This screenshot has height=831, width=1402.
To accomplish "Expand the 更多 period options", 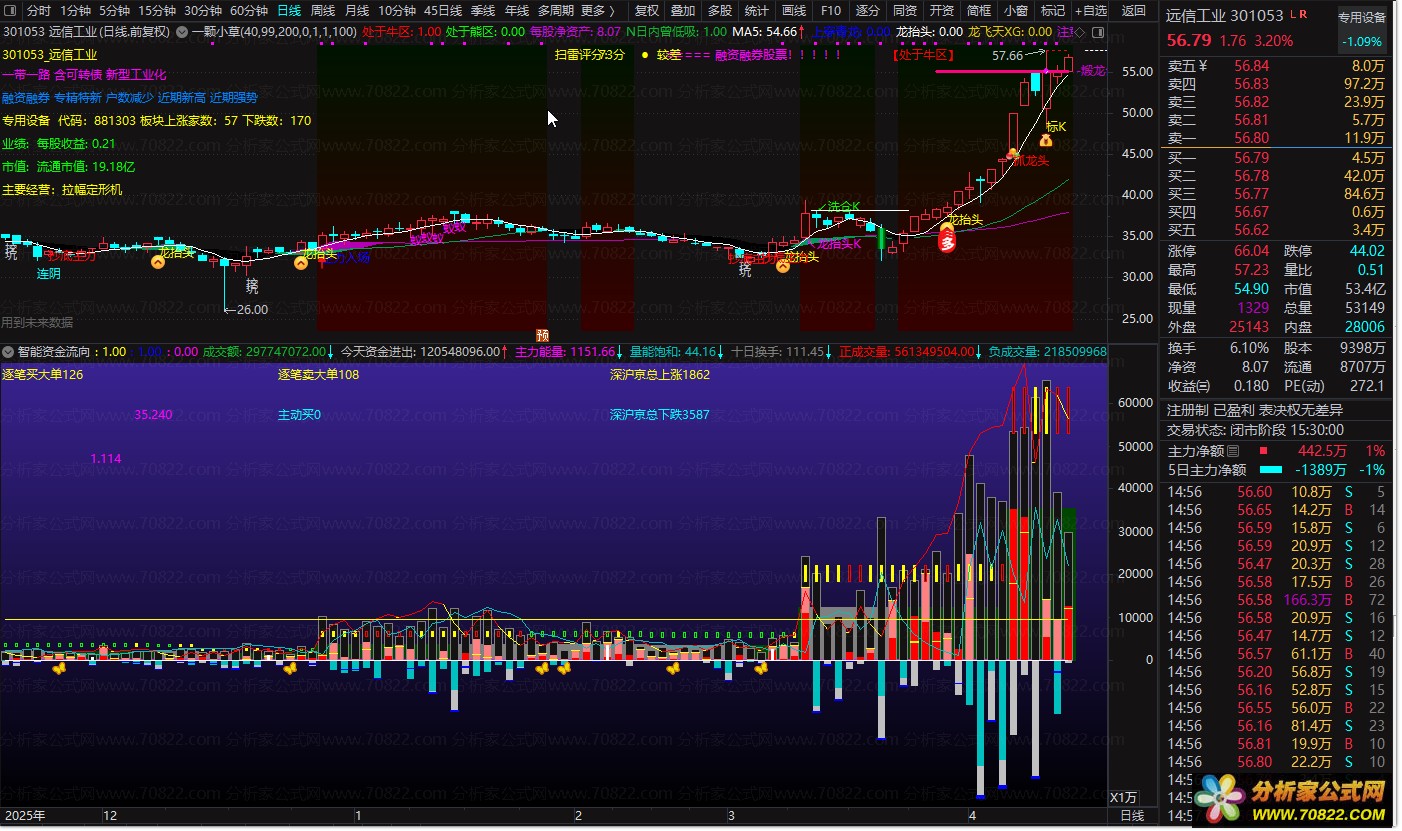I will [597, 11].
